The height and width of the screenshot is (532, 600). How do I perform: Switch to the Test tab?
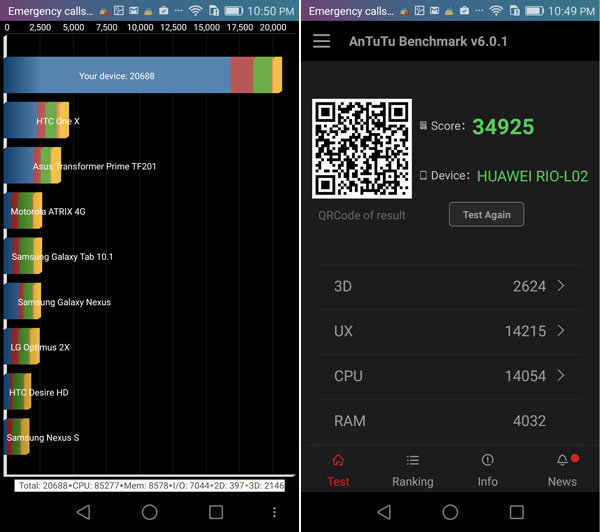click(338, 470)
